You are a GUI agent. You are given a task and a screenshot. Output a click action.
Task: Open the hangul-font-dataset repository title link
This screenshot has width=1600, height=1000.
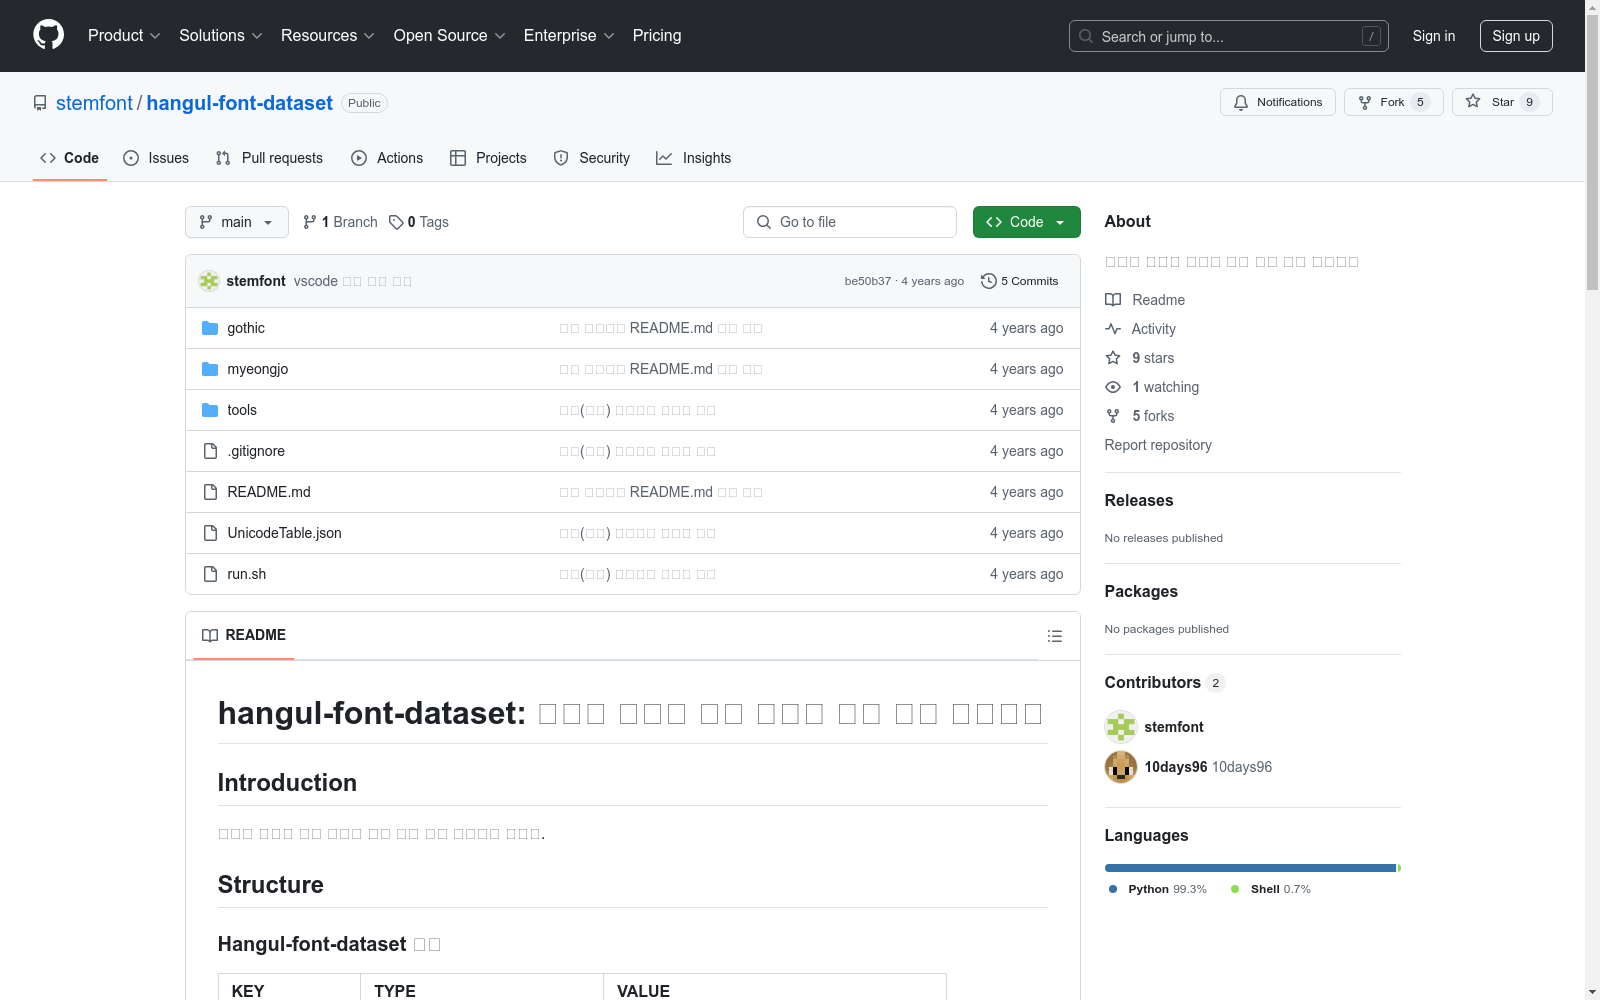240,103
